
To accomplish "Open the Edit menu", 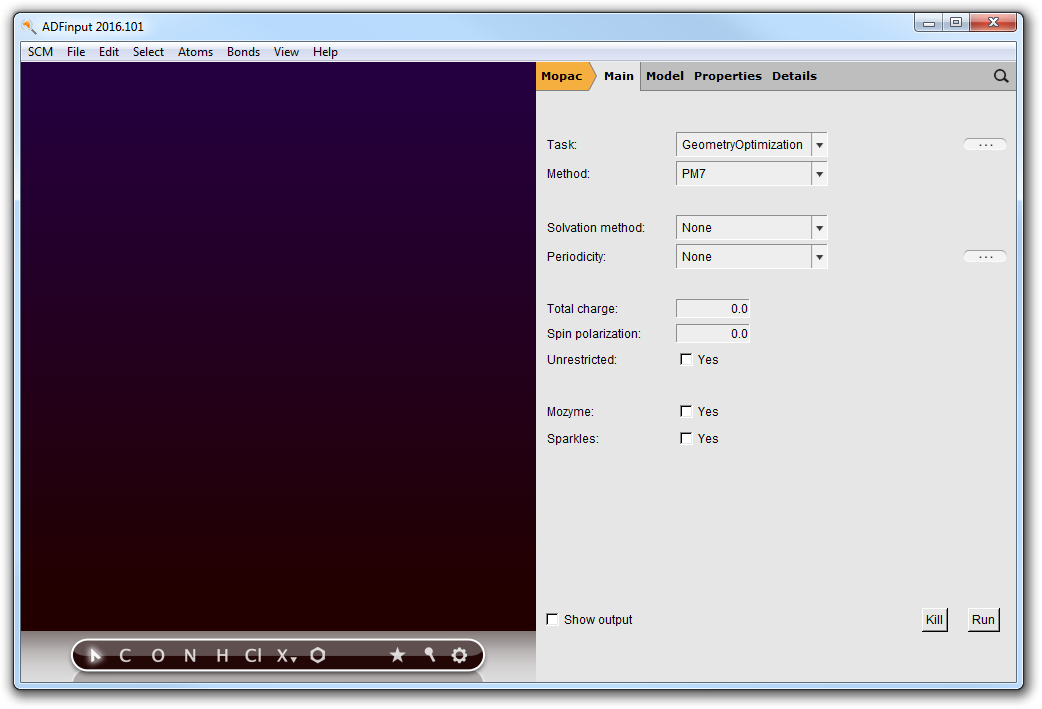I will click(x=109, y=52).
